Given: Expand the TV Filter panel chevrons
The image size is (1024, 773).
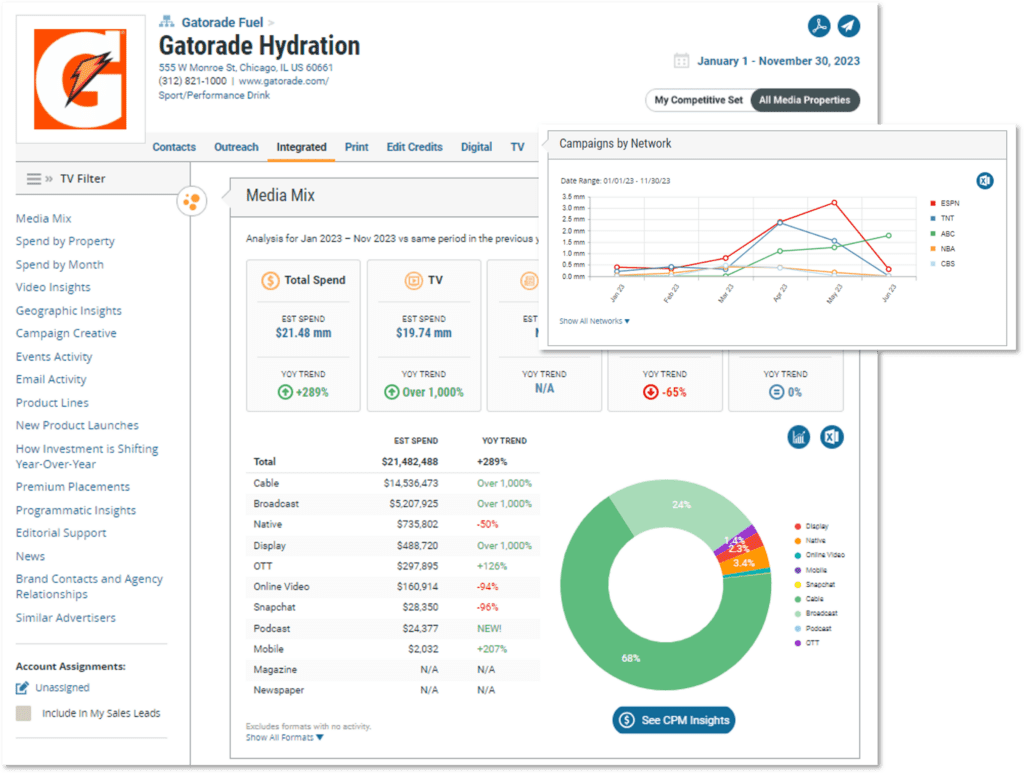Looking at the screenshot, I should (49, 178).
